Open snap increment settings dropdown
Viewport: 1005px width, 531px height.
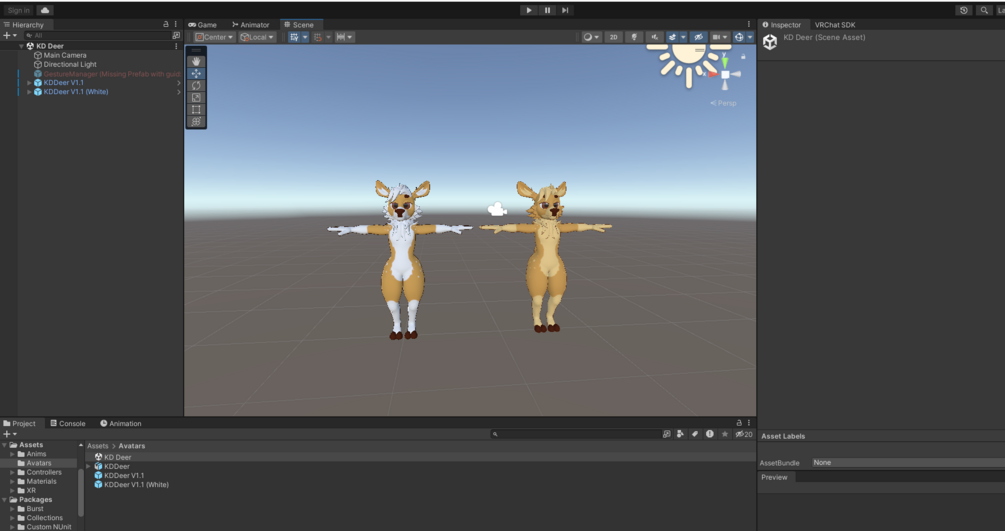coord(344,37)
